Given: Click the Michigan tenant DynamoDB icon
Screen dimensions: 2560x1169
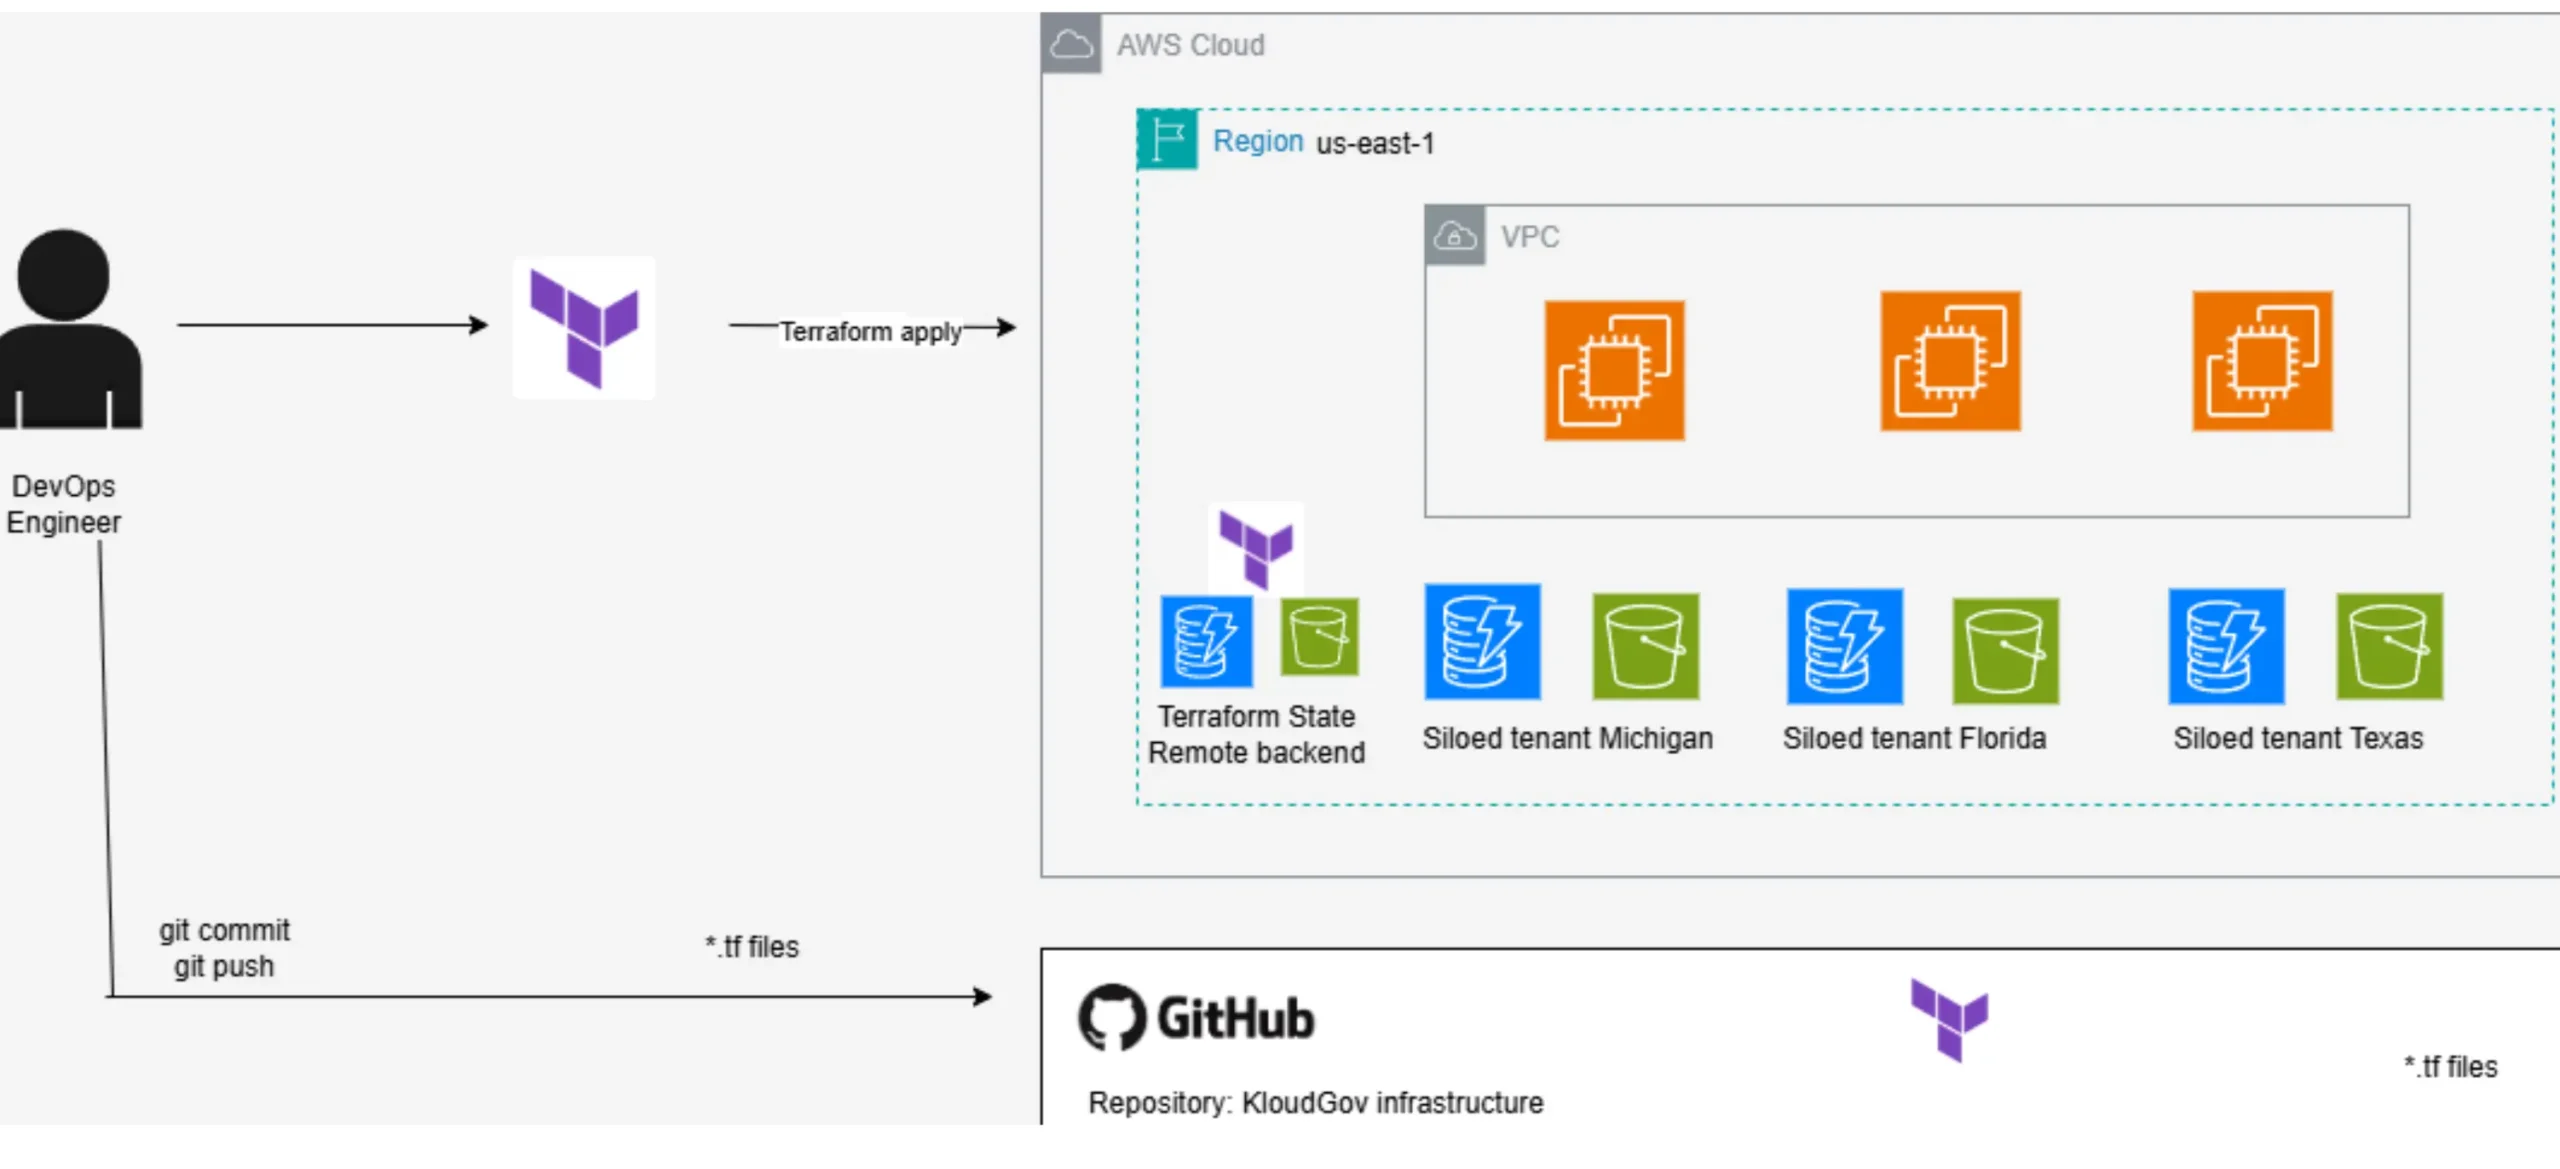Looking at the screenshot, I should pos(1482,641).
